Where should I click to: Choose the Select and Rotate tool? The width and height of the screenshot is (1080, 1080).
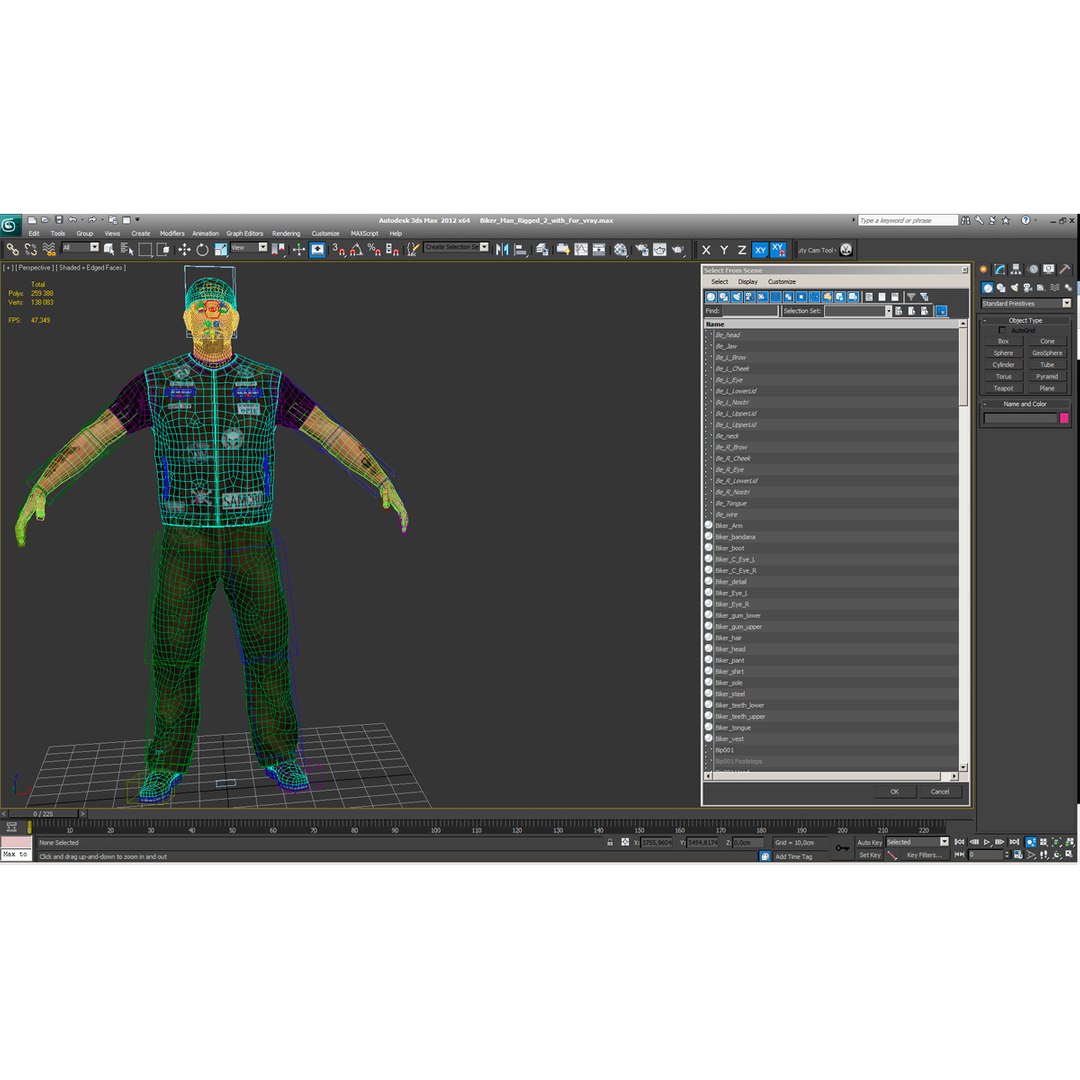[x=202, y=249]
